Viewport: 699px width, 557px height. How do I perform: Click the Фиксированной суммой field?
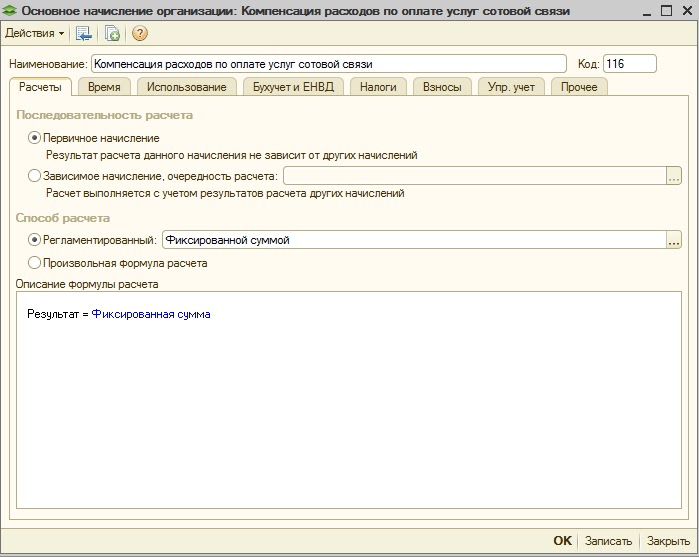click(414, 240)
